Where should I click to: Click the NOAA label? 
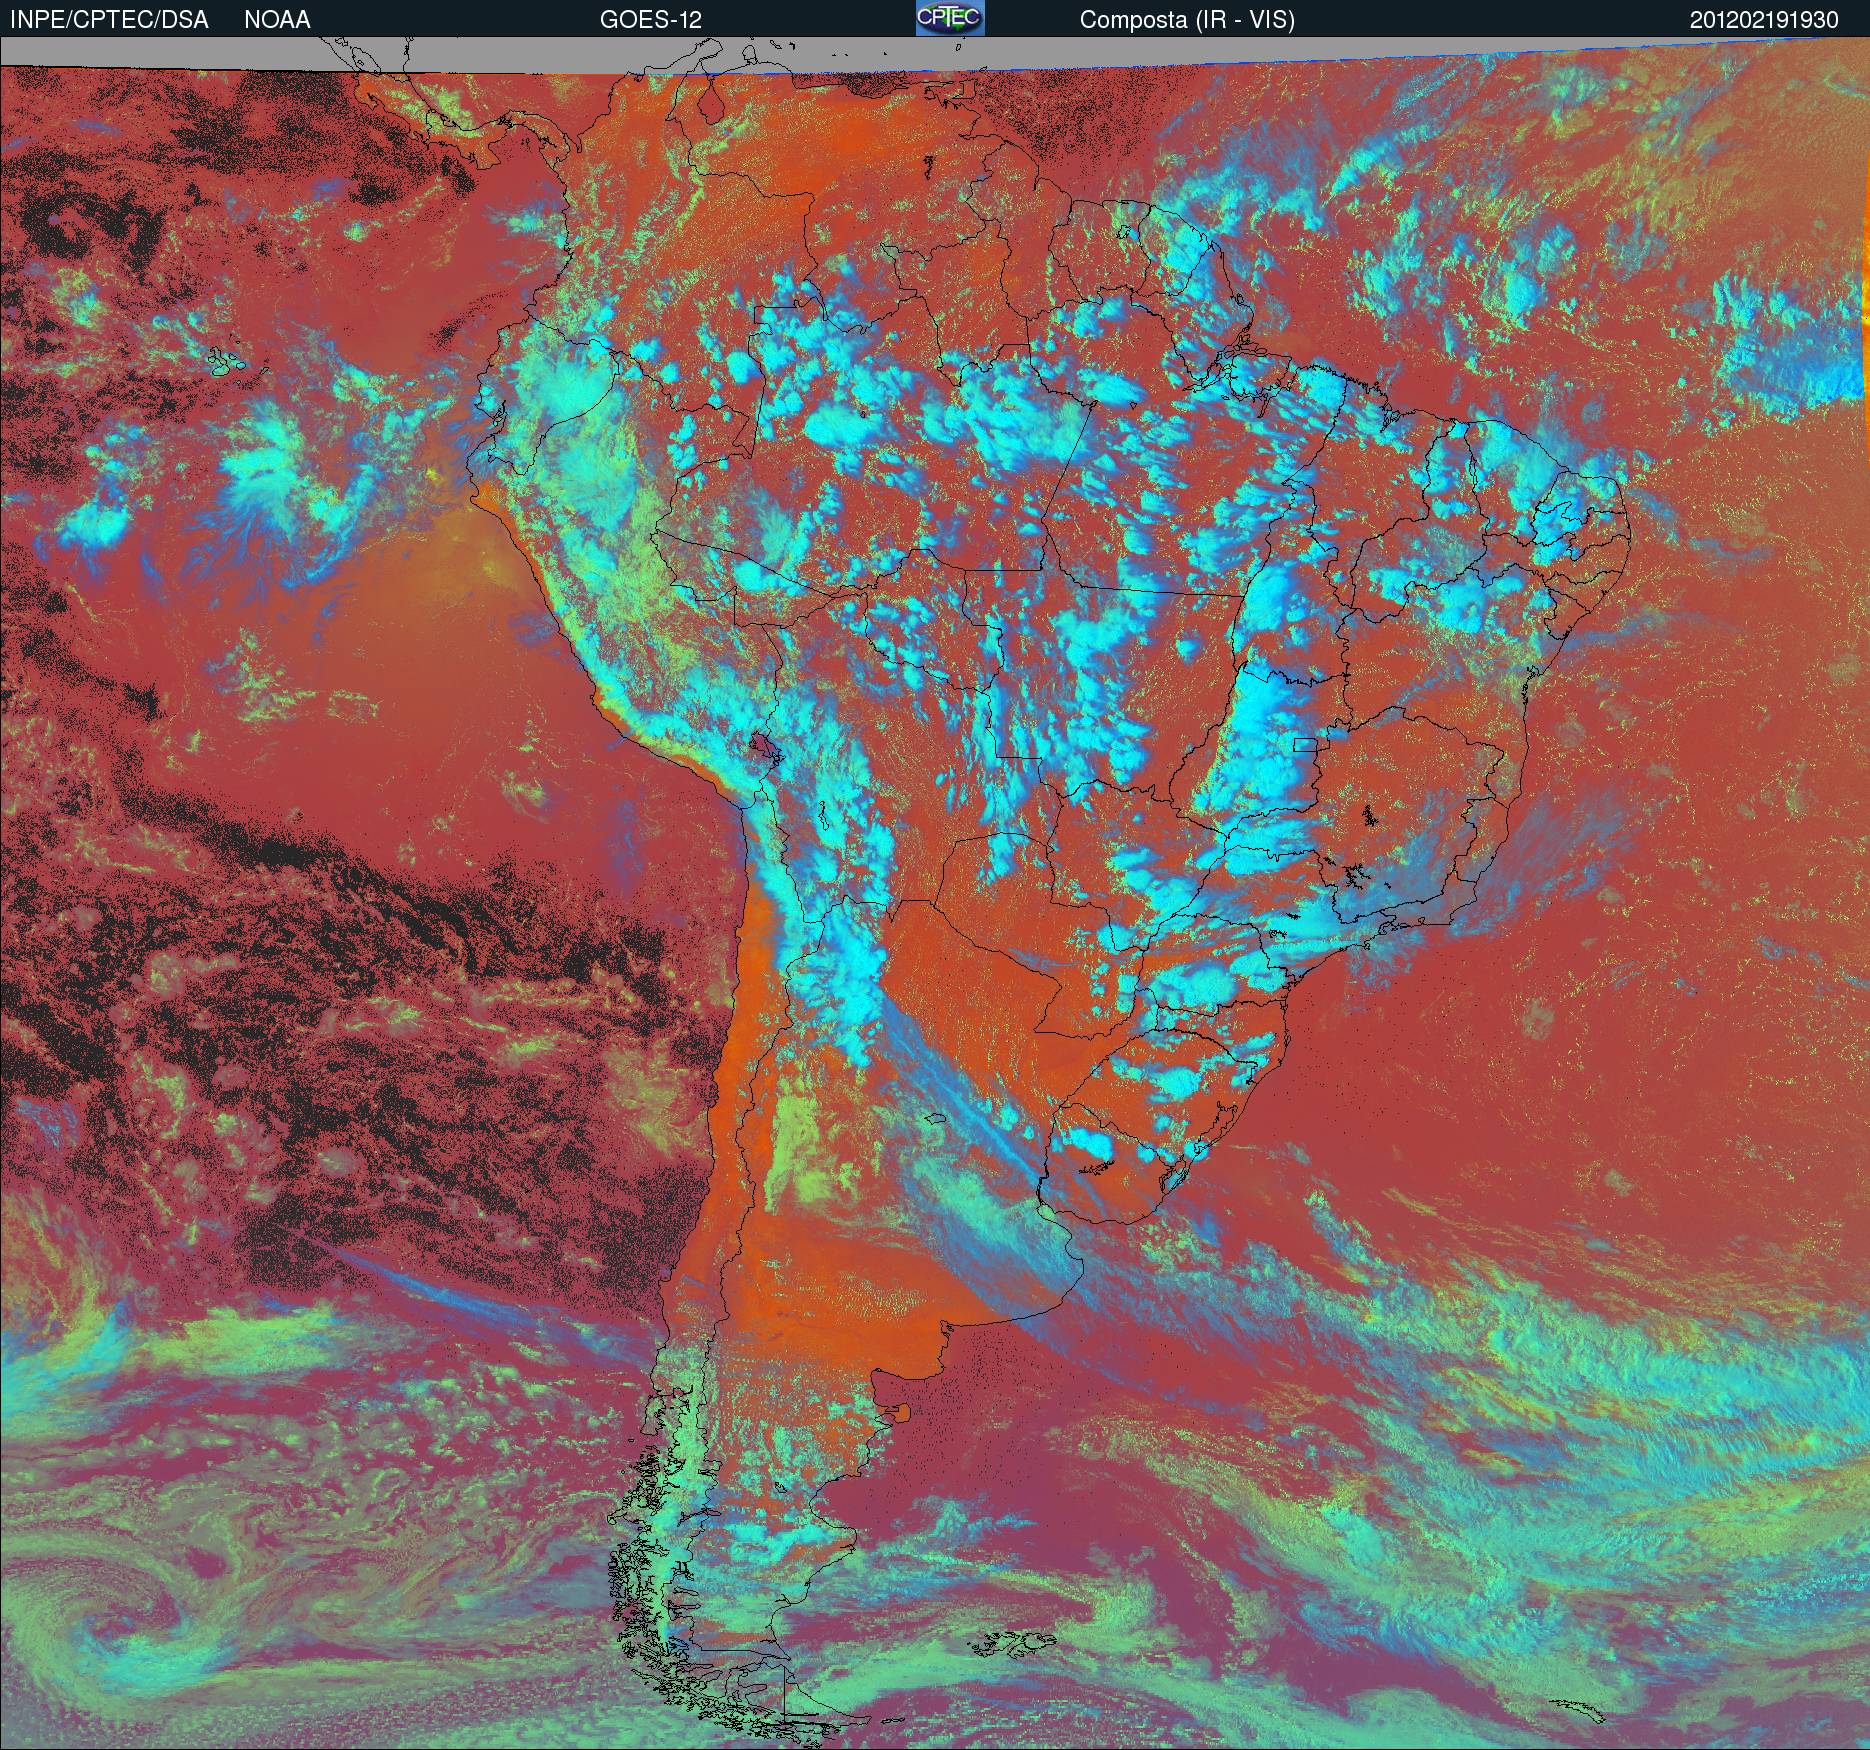[277, 20]
